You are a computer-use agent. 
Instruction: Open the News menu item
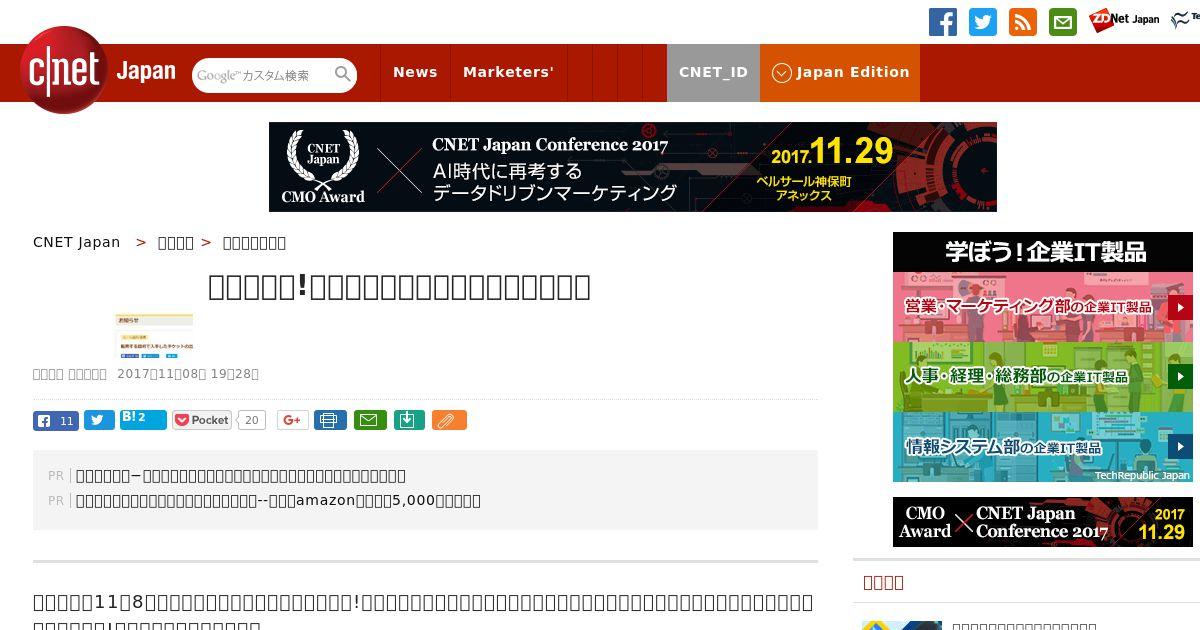click(415, 72)
